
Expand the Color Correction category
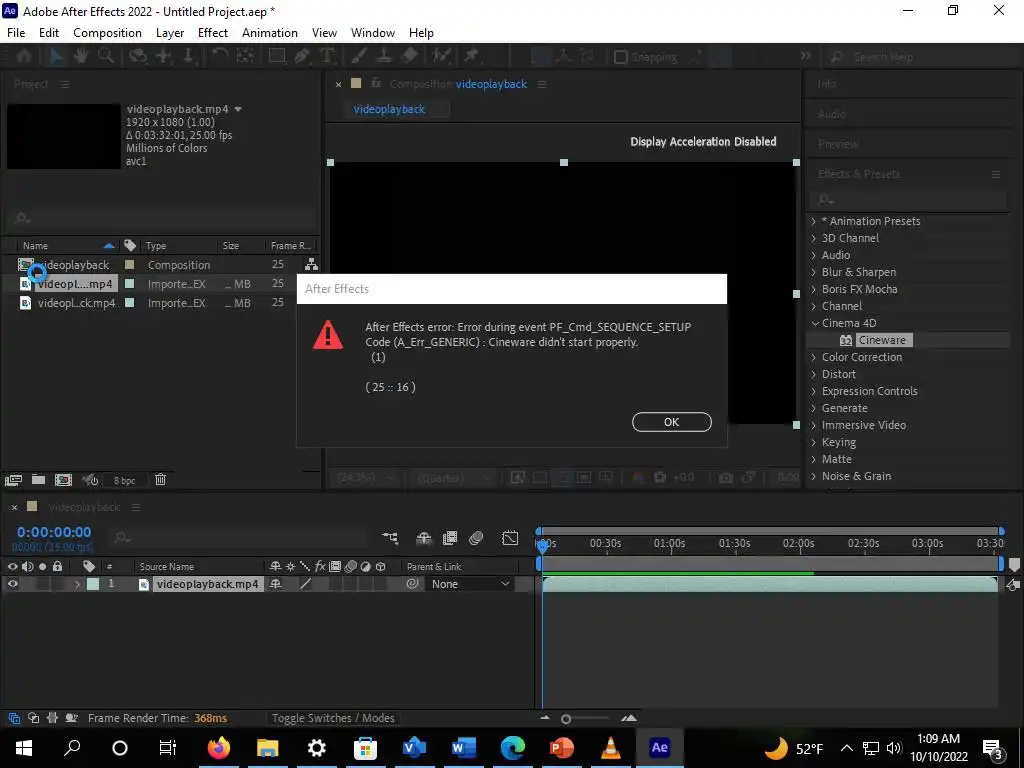coord(814,357)
